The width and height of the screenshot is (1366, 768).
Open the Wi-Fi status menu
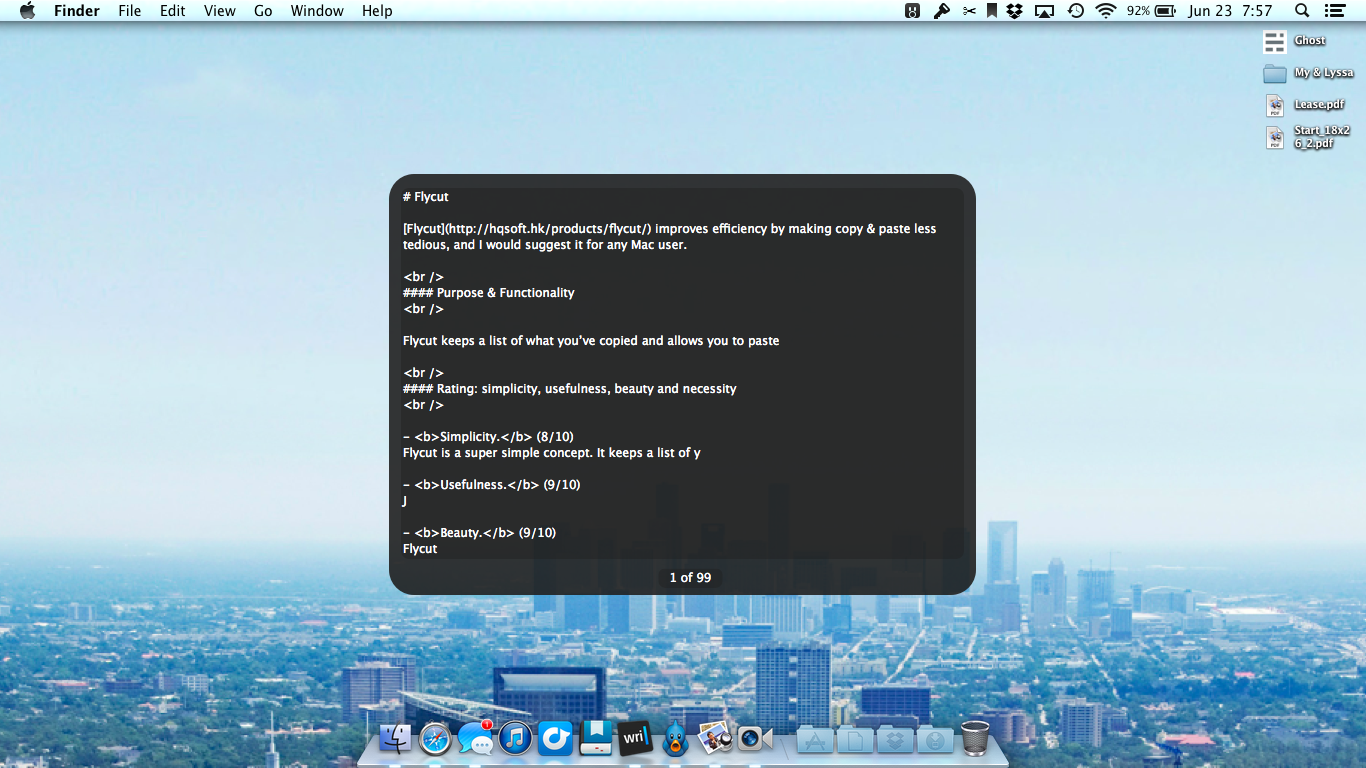click(1106, 11)
